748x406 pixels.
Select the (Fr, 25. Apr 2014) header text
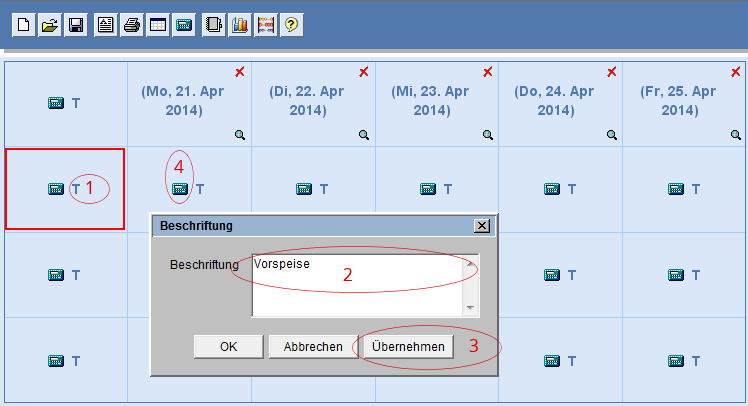click(x=680, y=101)
